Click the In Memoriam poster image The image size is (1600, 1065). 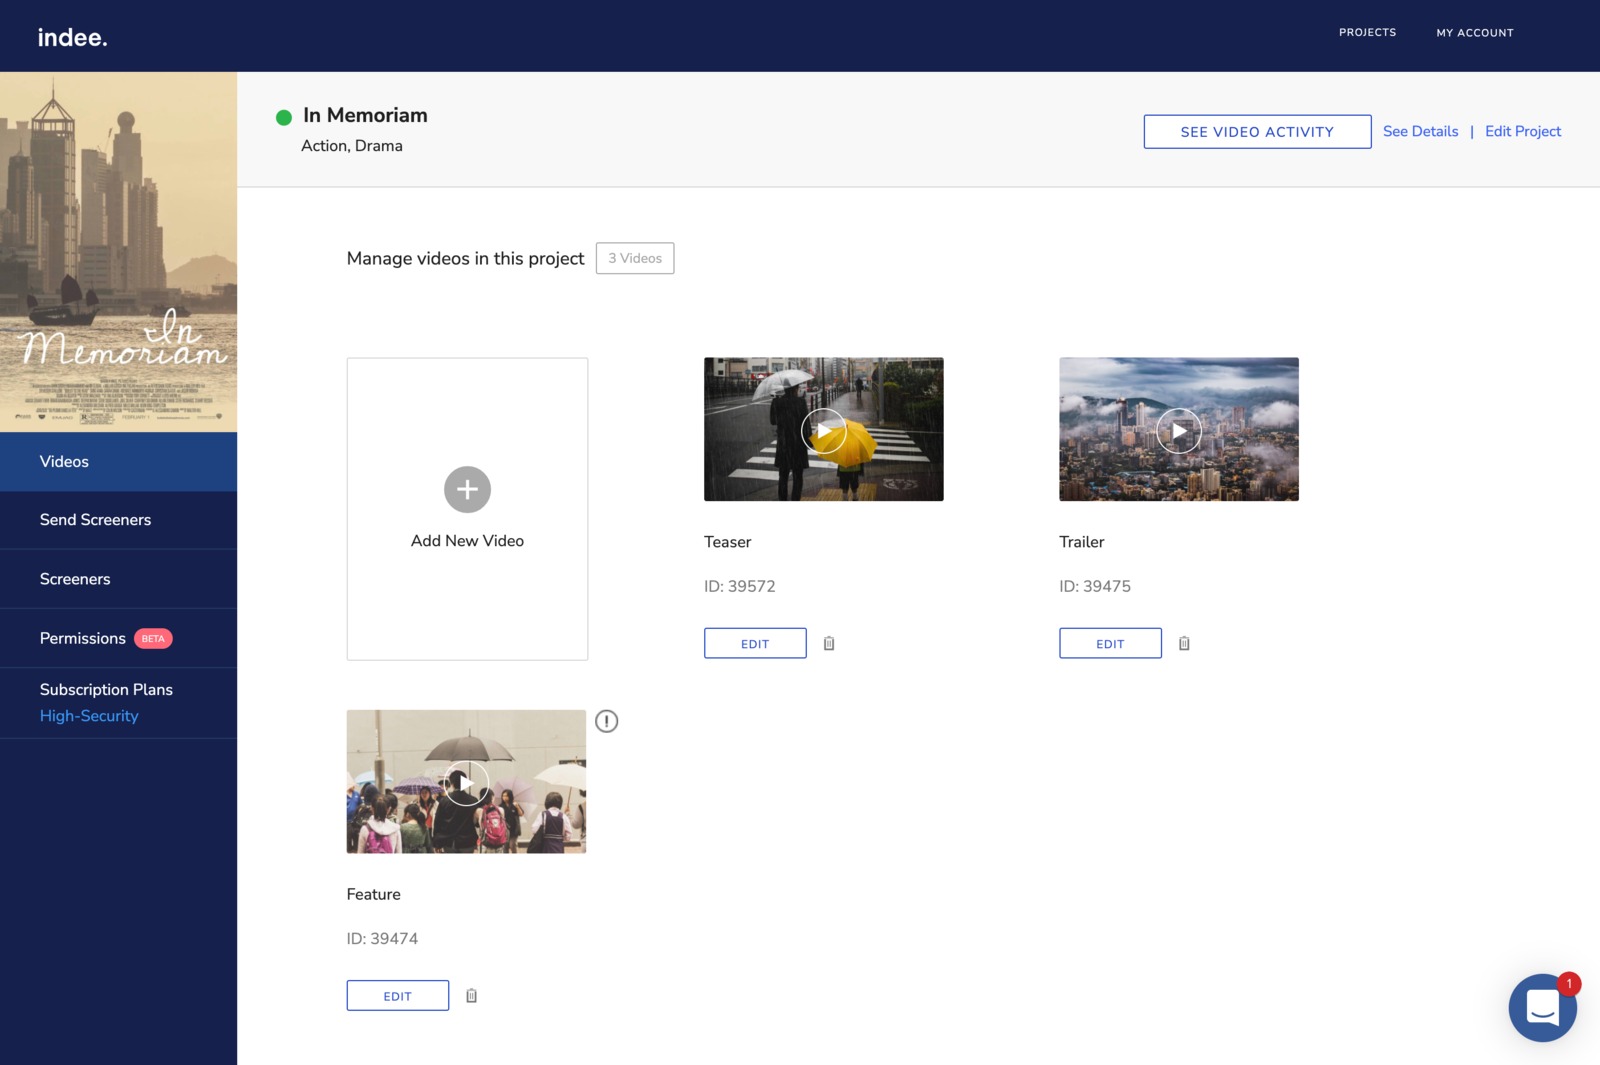tap(118, 251)
